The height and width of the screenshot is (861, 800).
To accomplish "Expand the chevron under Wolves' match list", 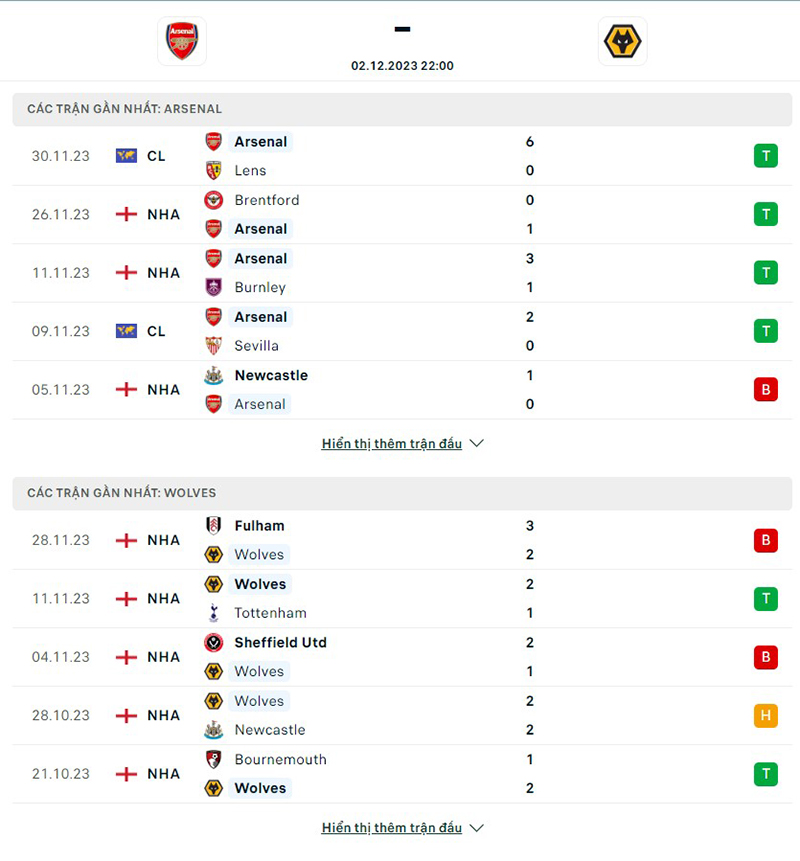I will click(476, 828).
